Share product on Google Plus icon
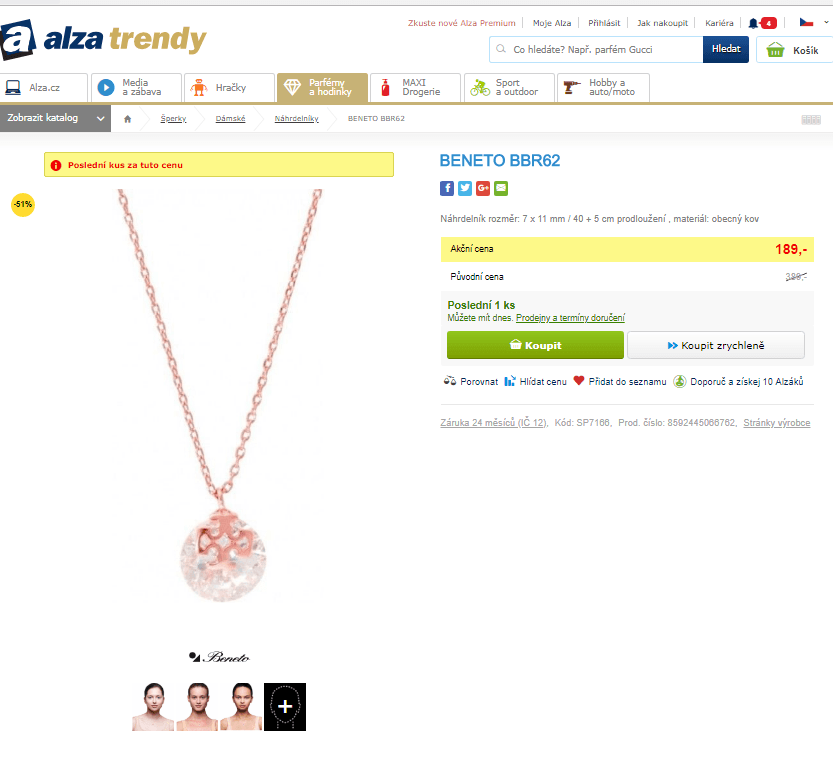 (x=483, y=188)
